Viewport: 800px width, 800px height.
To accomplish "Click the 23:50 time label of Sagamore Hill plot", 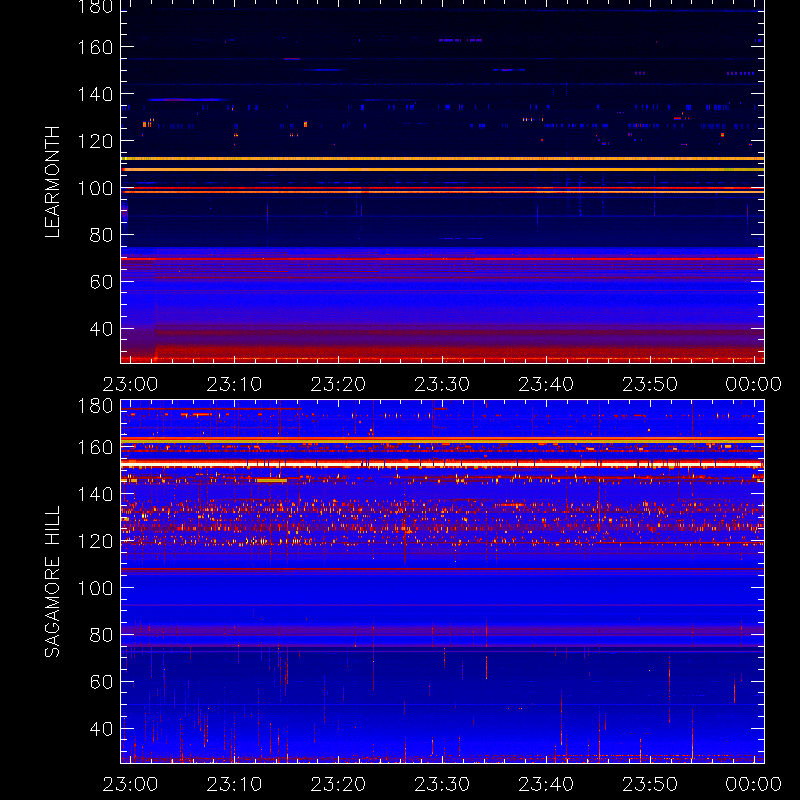I will click(x=650, y=784).
